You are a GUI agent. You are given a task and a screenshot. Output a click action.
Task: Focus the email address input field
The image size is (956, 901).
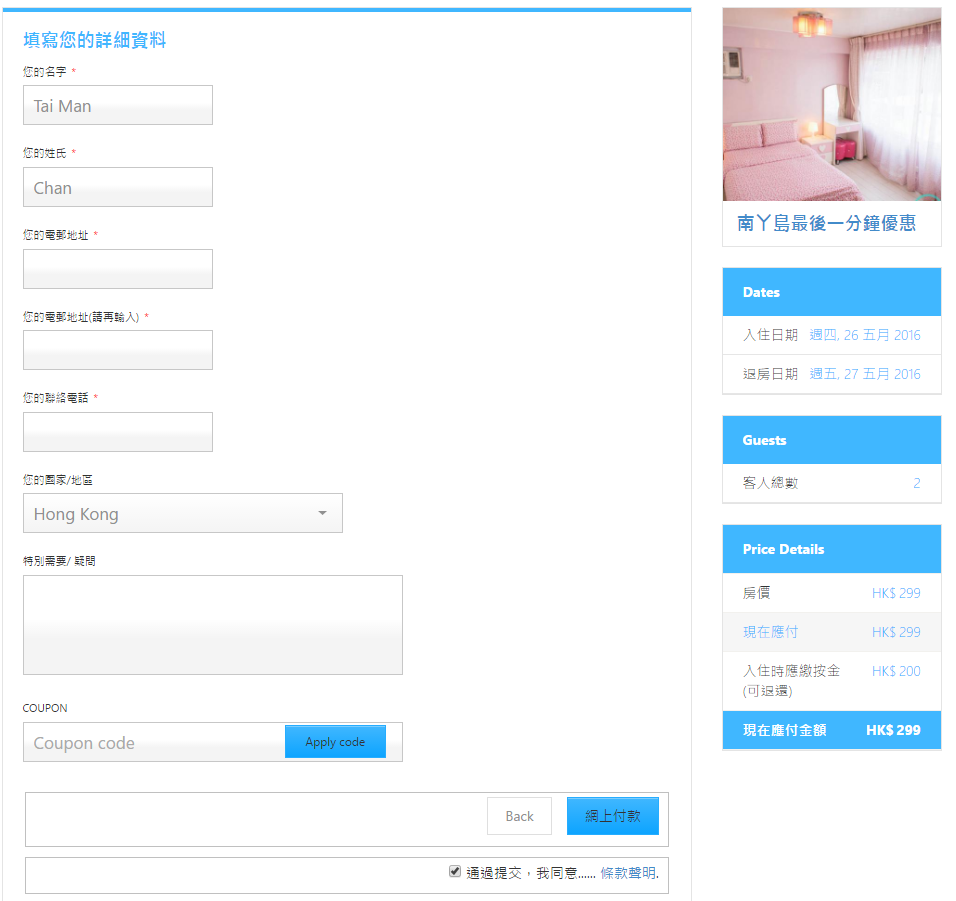[117, 269]
